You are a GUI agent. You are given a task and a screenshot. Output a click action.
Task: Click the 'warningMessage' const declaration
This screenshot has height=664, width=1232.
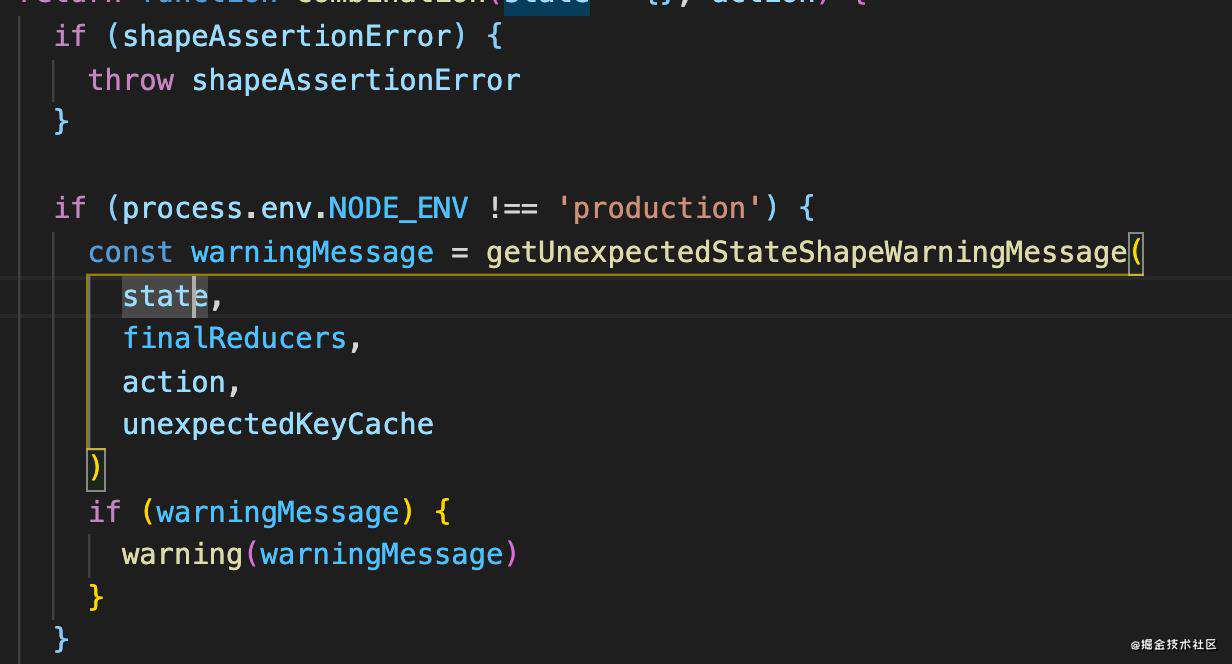(312, 253)
